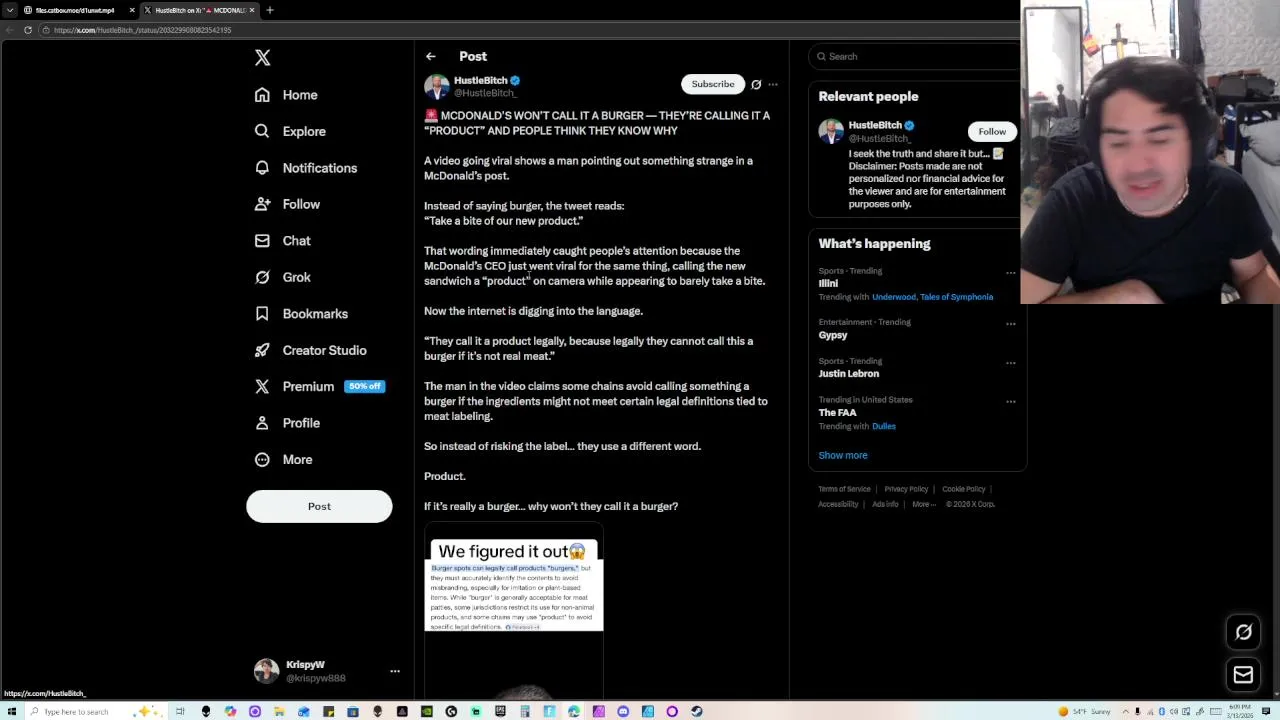Image resolution: width=1280 pixels, height=720 pixels.
Task: Open the Underwood trending link
Action: tap(893, 297)
